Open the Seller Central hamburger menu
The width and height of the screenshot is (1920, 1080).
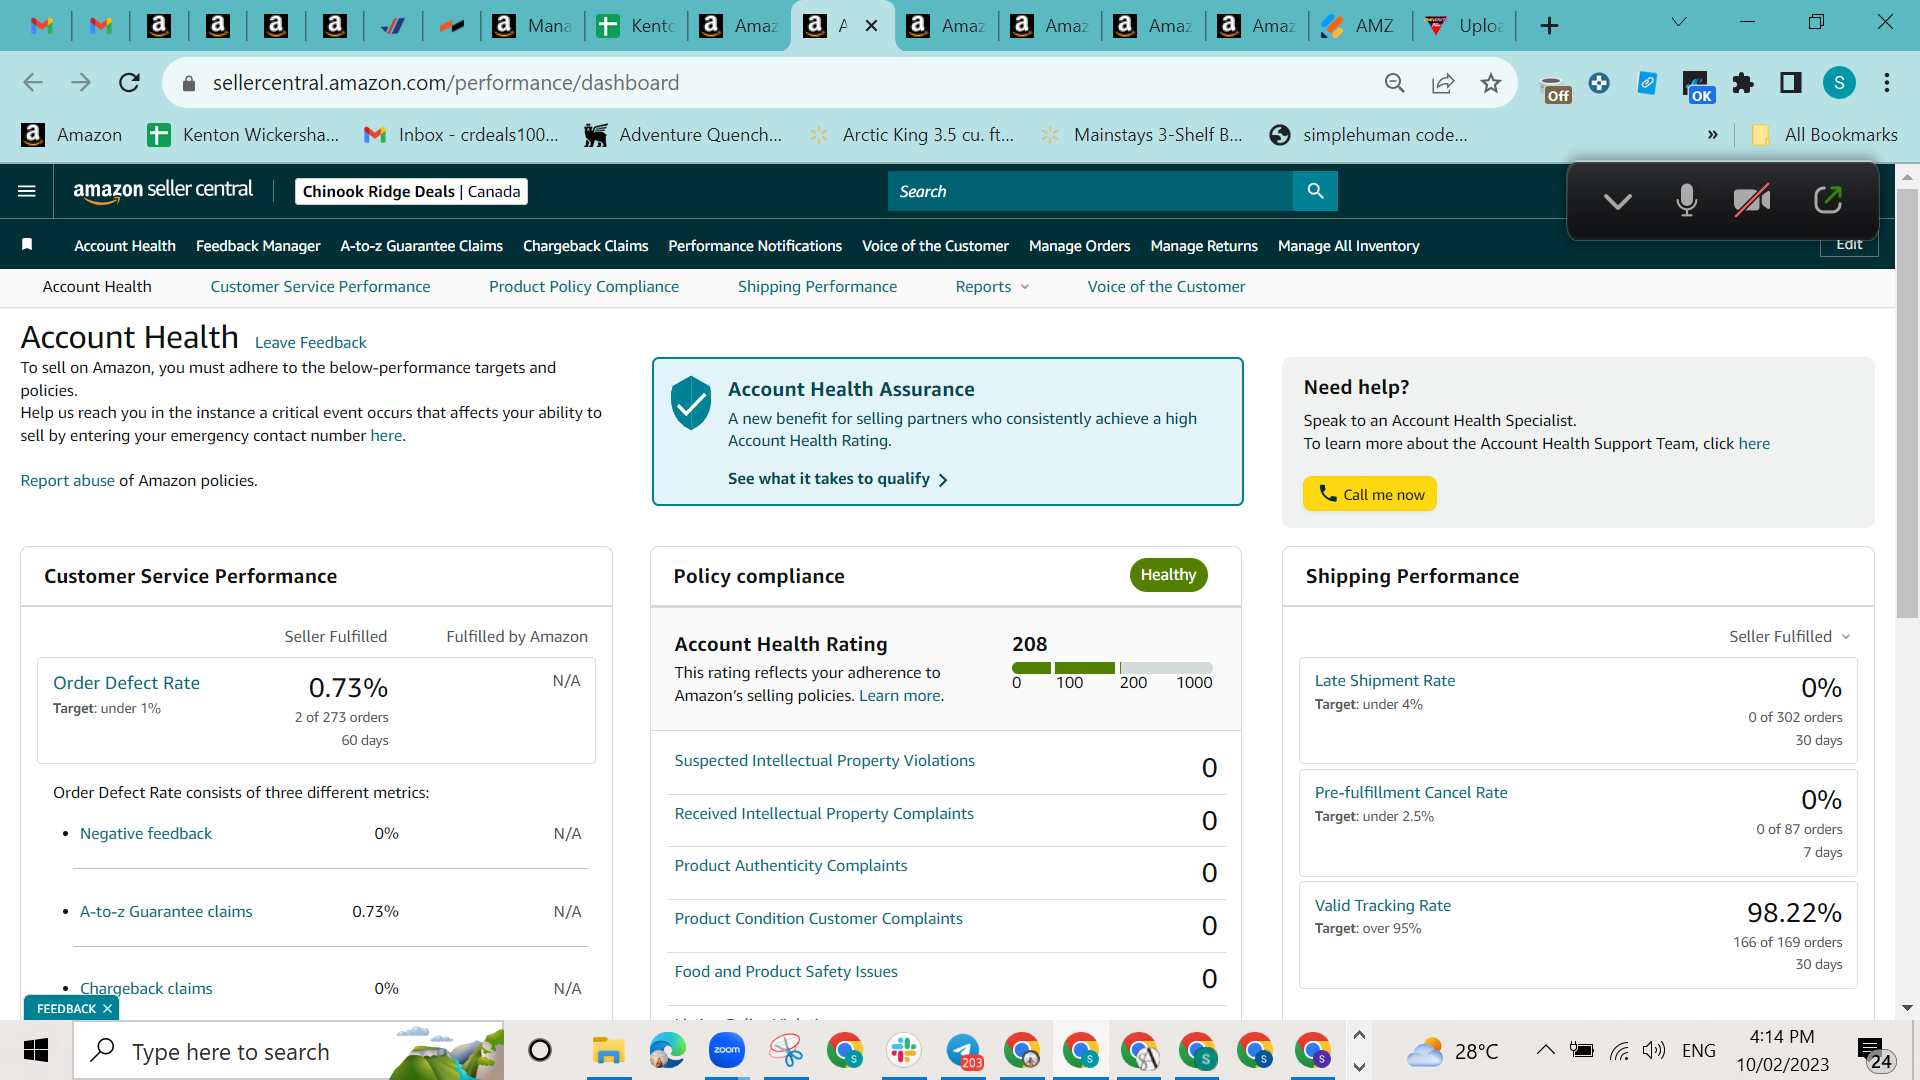coord(27,191)
